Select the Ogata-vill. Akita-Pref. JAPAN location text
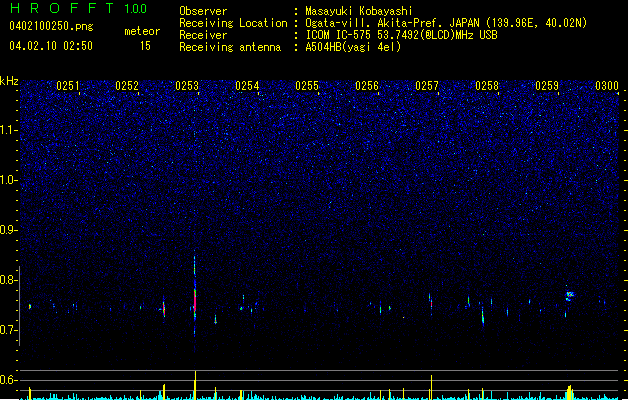The height and width of the screenshot is (400, 629). (446, 23)
